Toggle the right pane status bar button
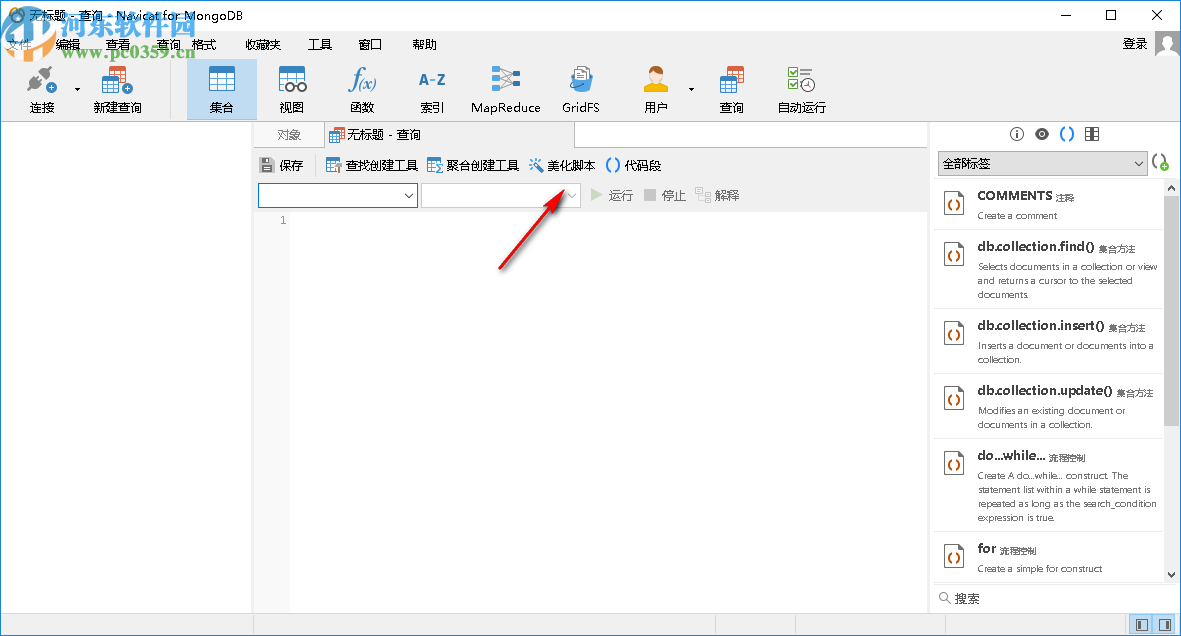 1164,625
